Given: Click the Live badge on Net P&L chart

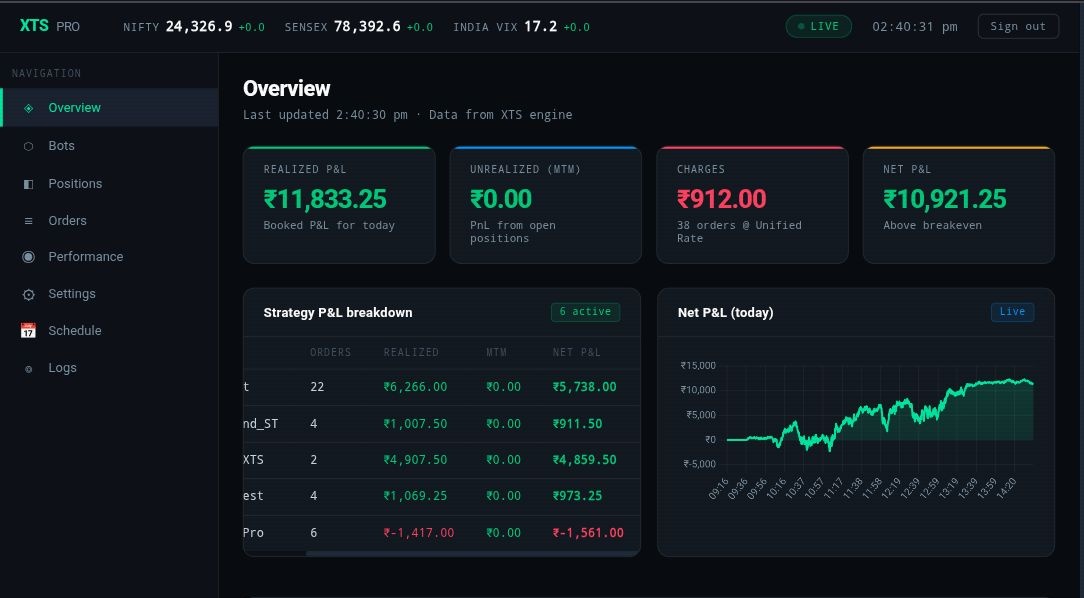Looking at the screenshot, I should [1012, 311].
